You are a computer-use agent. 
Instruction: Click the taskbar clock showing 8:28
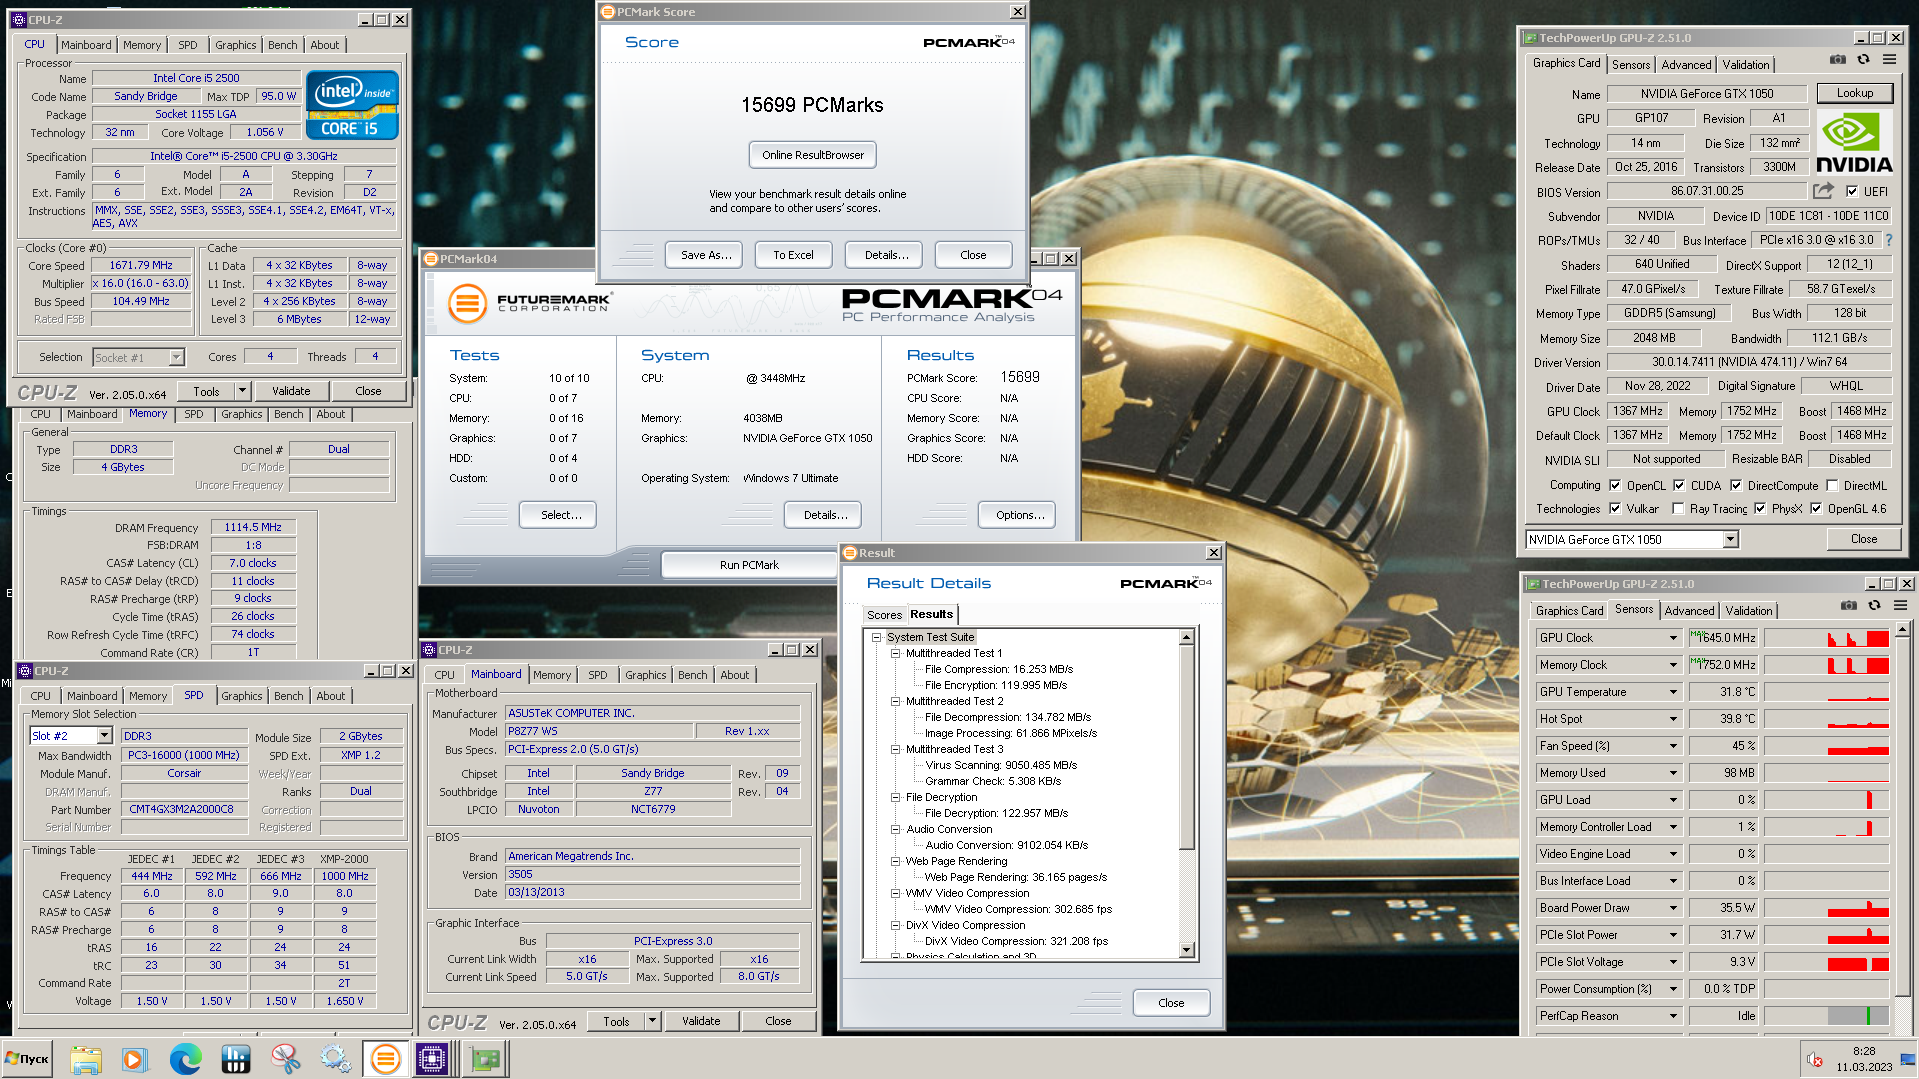[1863, 1059]
